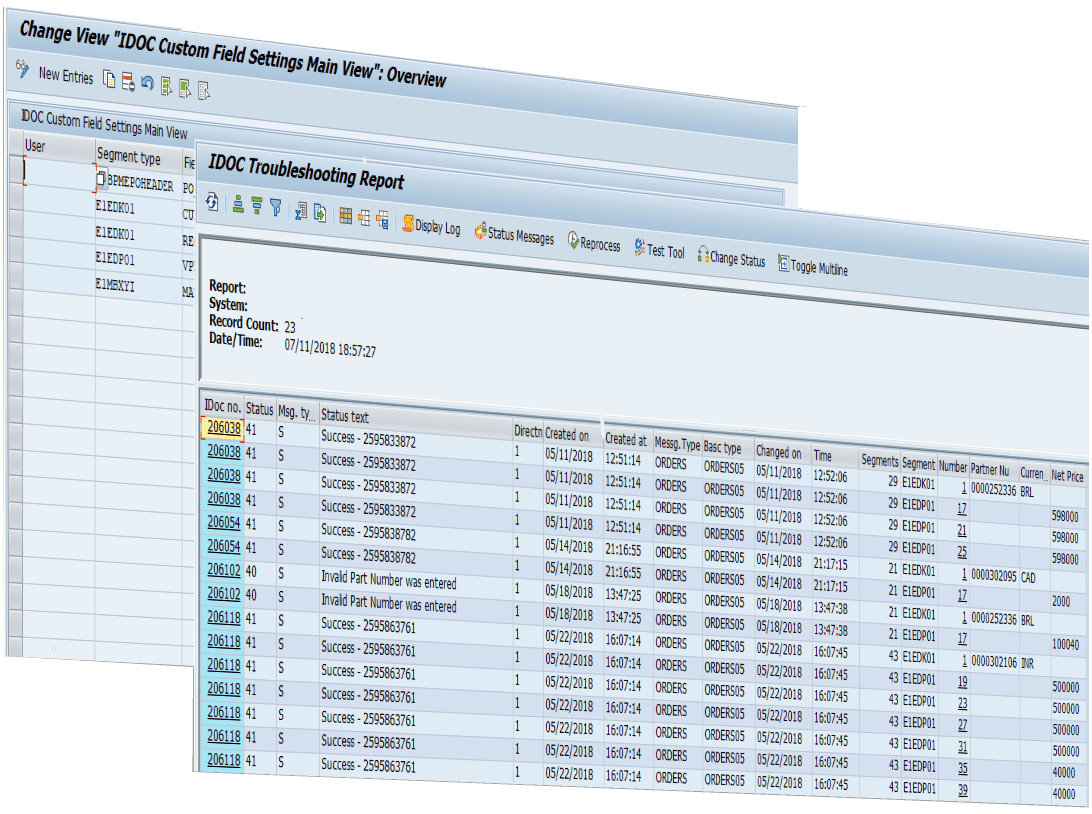
Task: Click the Change Status button
Action: click(731, 258)
